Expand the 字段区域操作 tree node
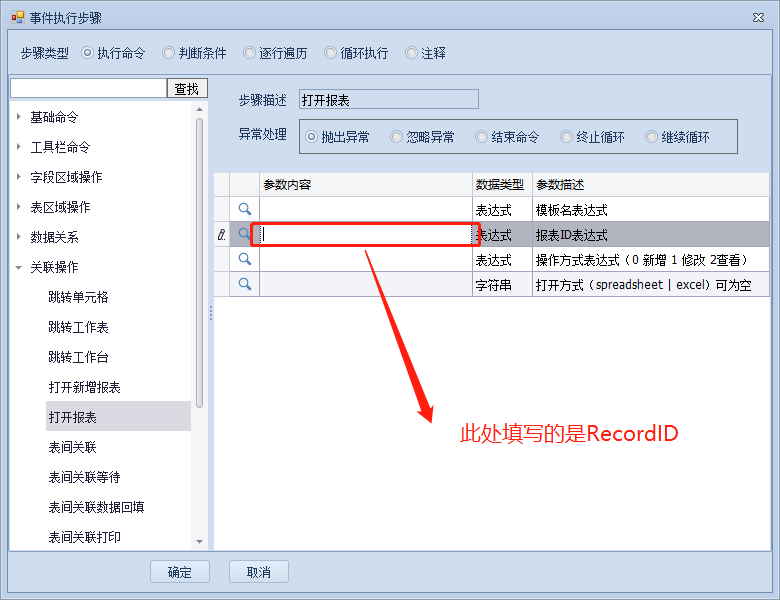This screenshot has width=780, height=600. click(x=19, y=177)
